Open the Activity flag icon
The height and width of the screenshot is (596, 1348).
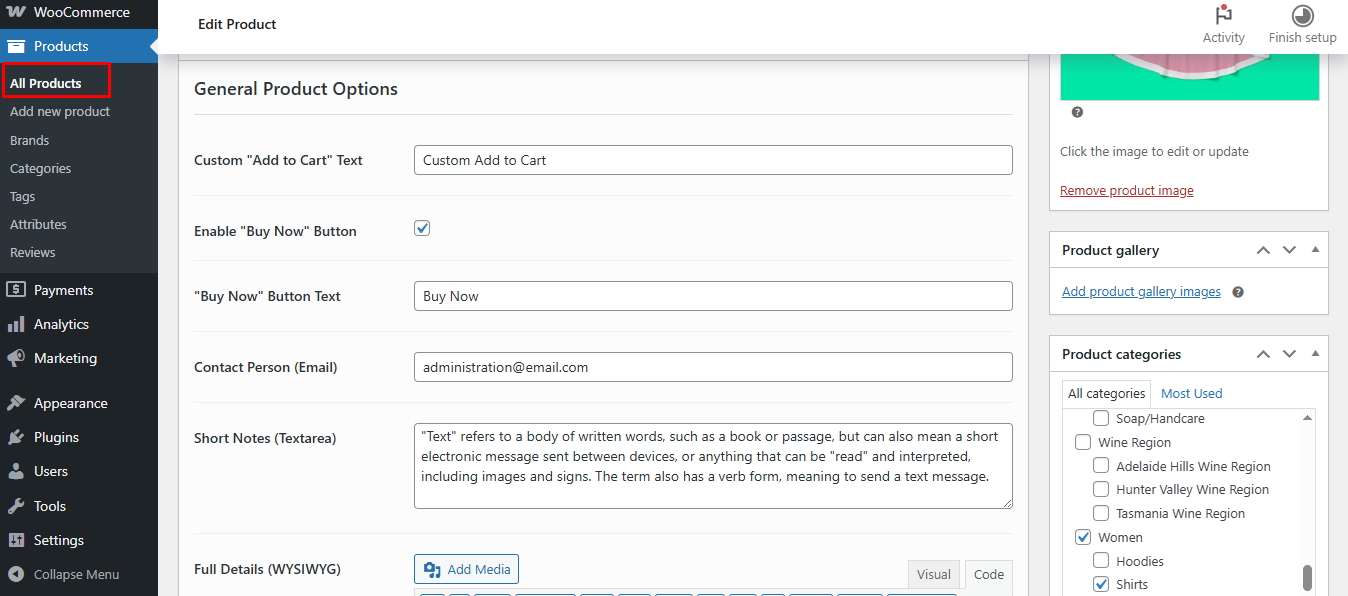[x=1223, y=16]
